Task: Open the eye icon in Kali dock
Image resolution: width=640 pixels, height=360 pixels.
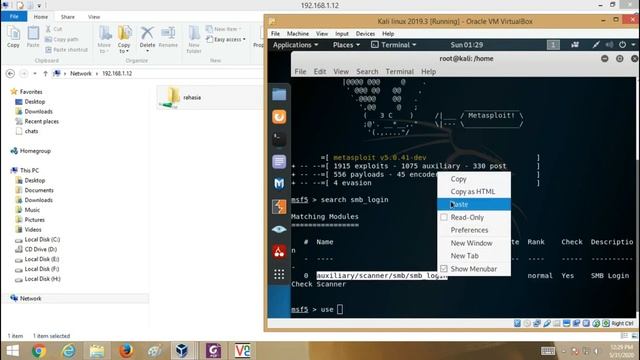Action: click(x=279, y=229)
